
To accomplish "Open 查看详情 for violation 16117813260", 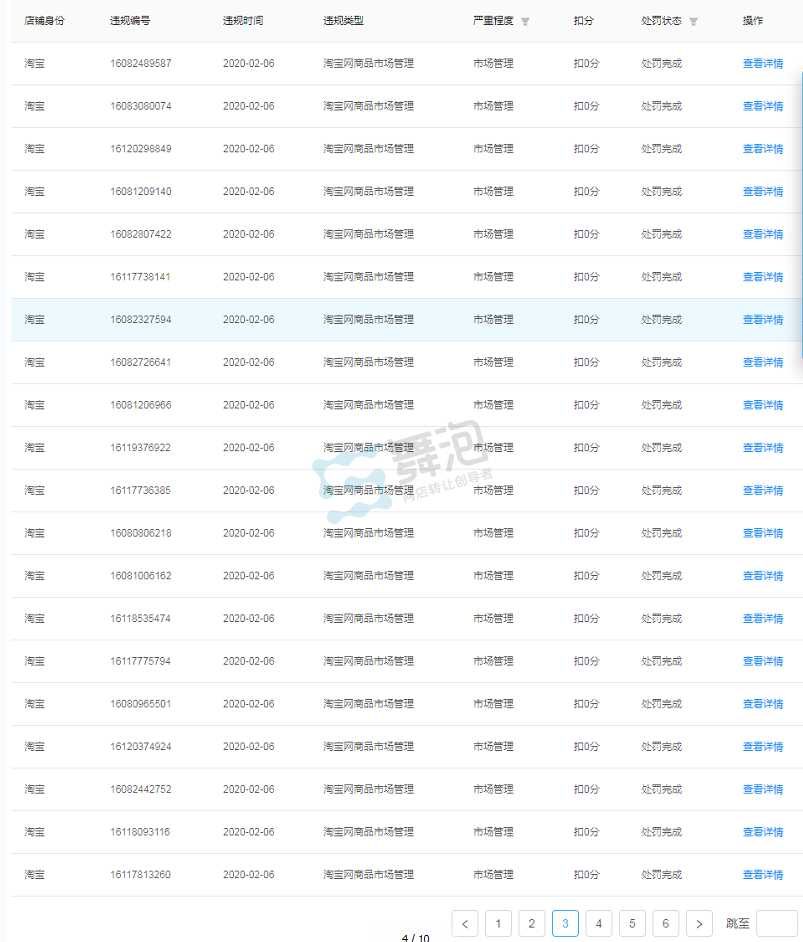I will pyautogui.click(x=762, y=875).
